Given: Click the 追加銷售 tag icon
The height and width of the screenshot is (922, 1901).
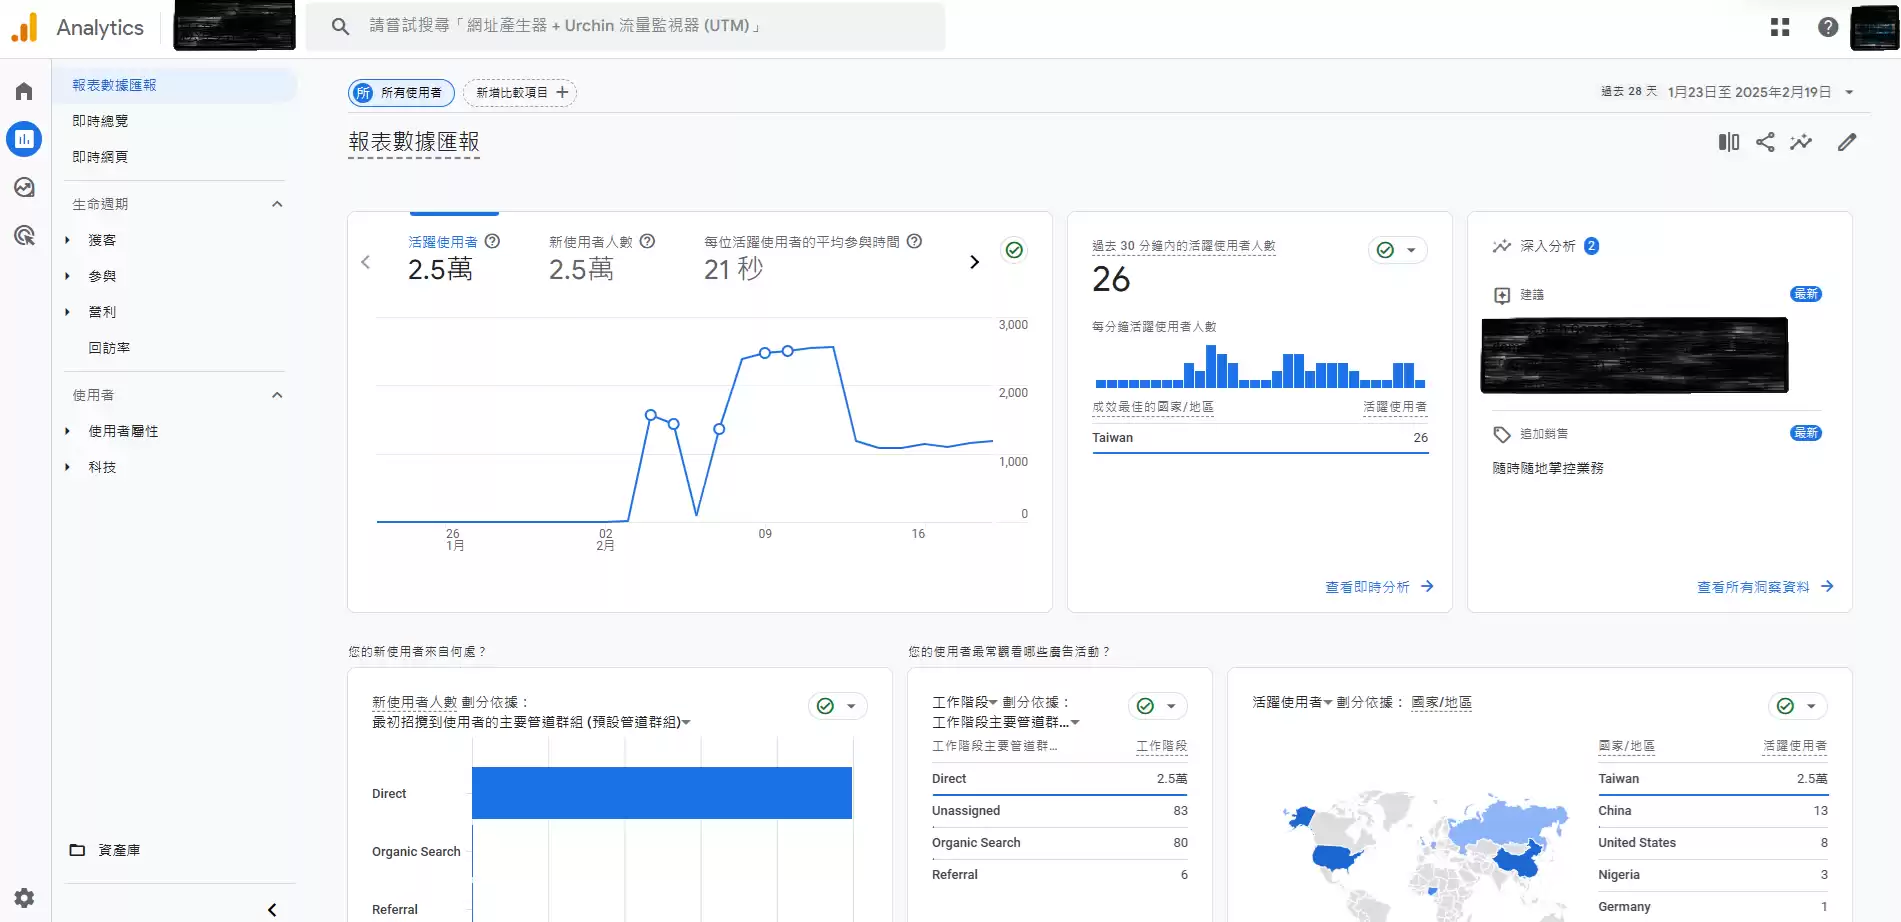Looking at the screenshot, I should pyautogui.click(x=1502, y=434).
